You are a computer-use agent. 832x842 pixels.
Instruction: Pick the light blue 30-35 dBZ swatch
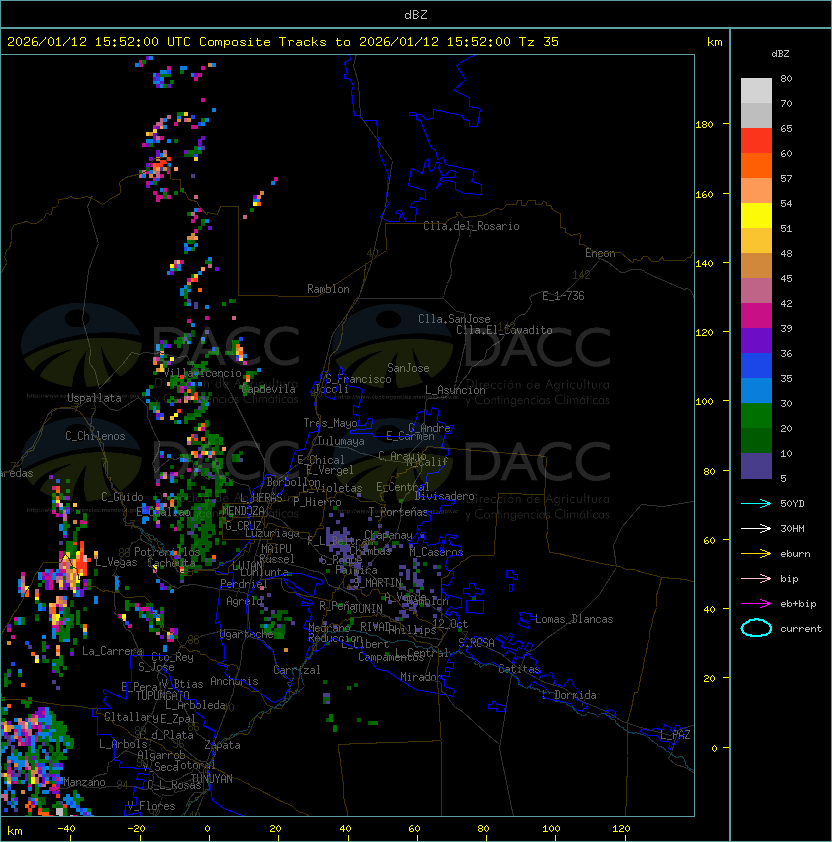[756, 390]
